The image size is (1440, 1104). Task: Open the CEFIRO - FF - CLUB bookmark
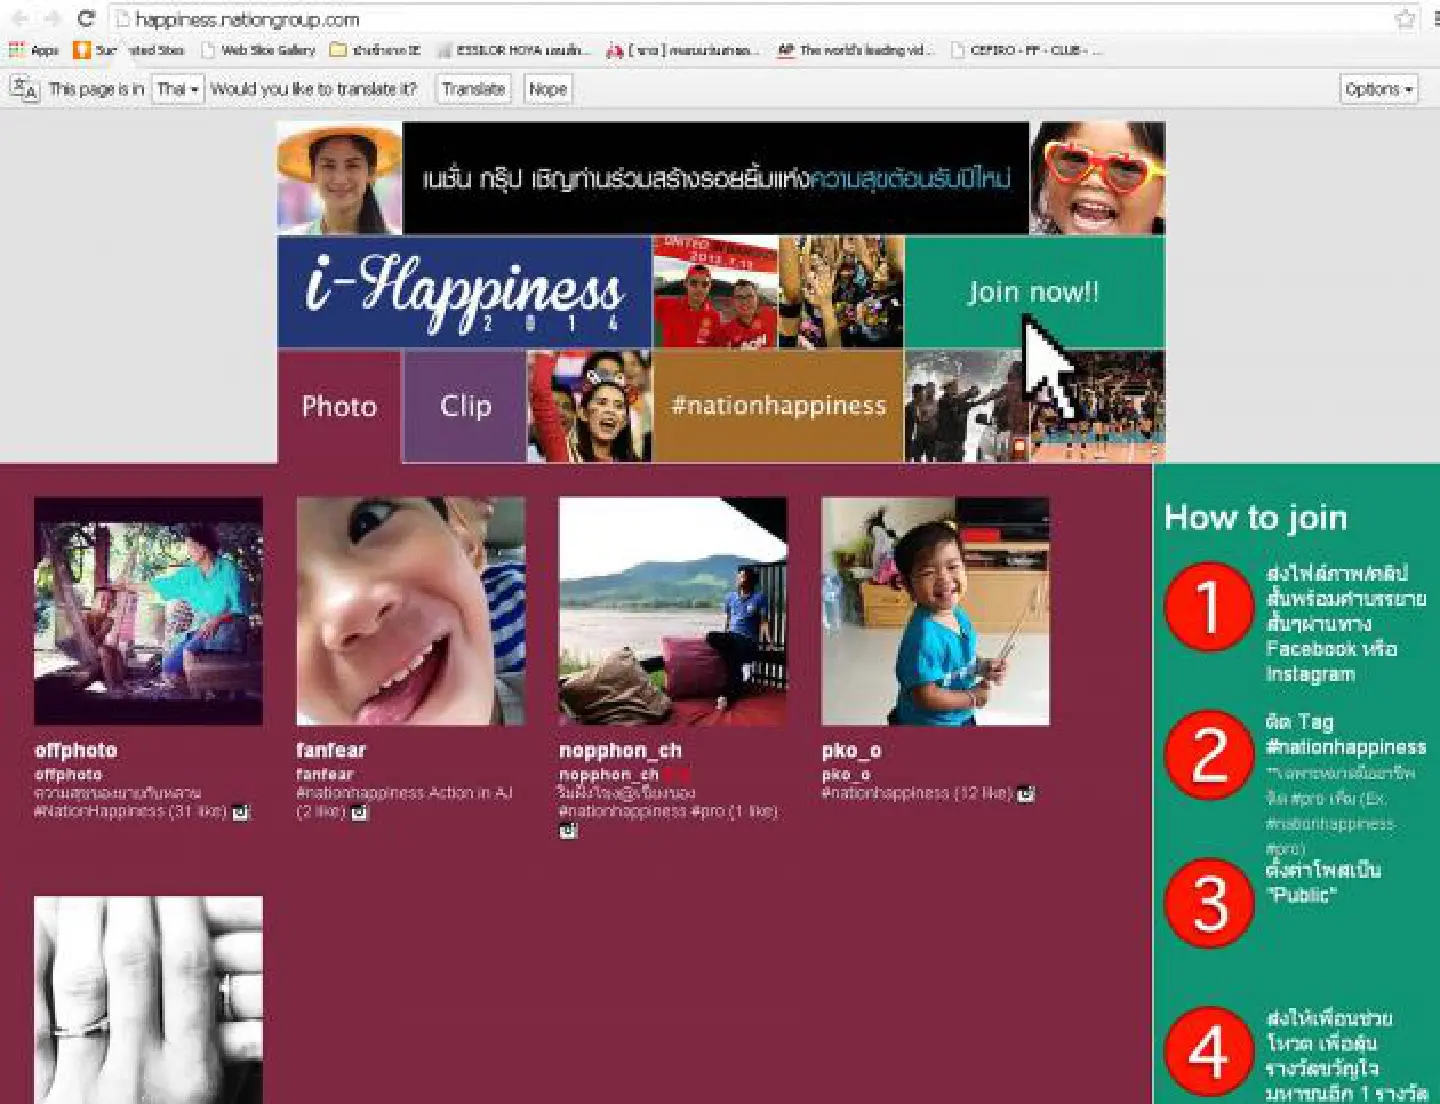[1025, 50]
